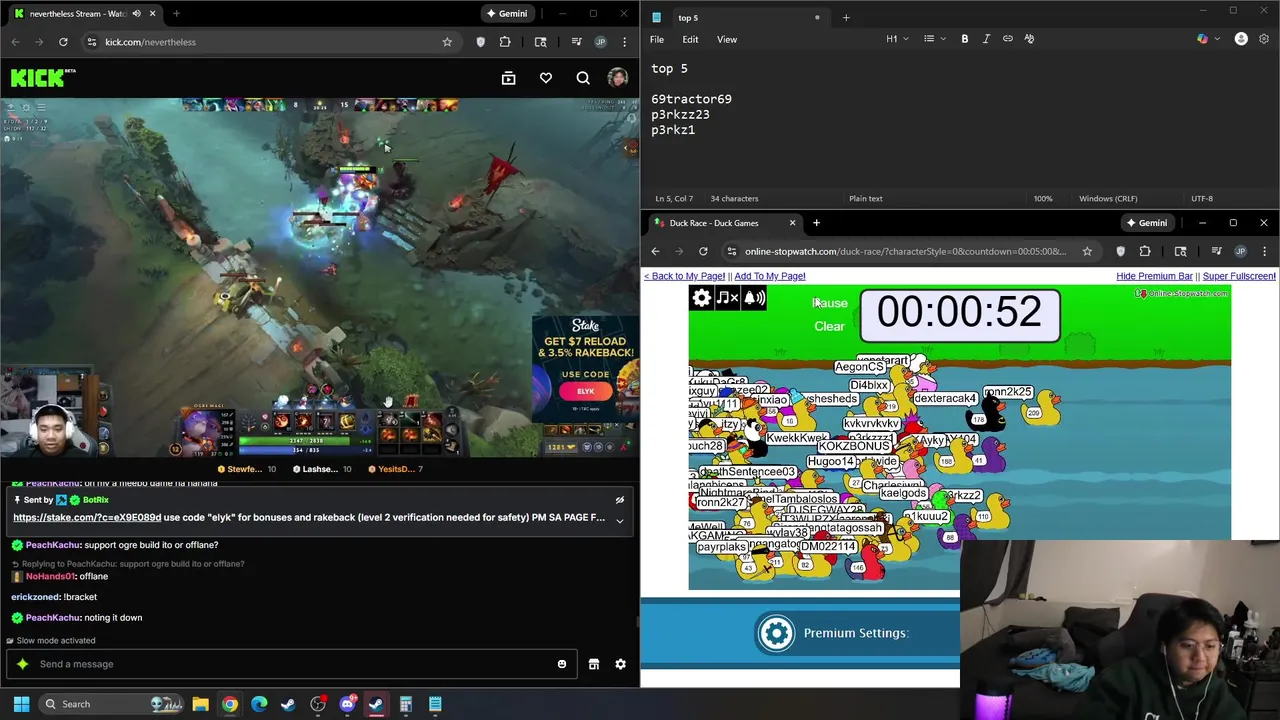
Task: Click Windows (CRLF) line ending indicator
Action: click(1110, 198)
